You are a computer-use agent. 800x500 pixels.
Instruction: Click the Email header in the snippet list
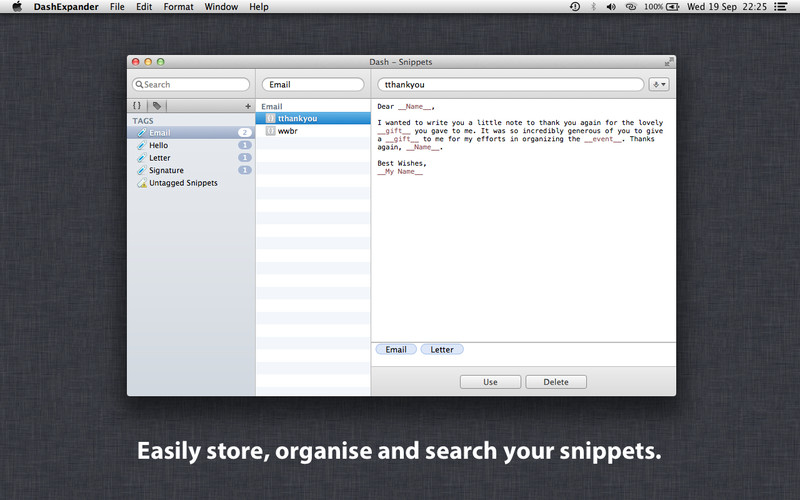[272, 106]
